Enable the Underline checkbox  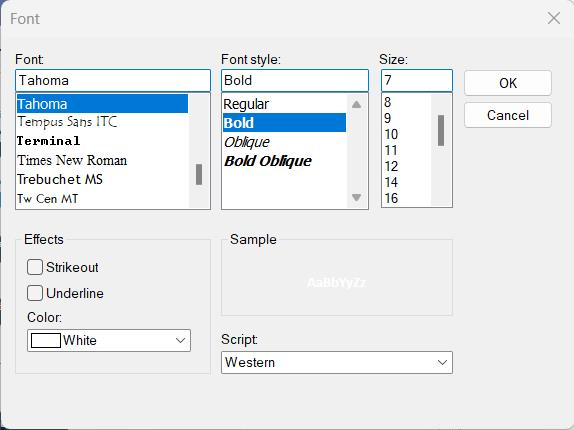click(35, 293)
